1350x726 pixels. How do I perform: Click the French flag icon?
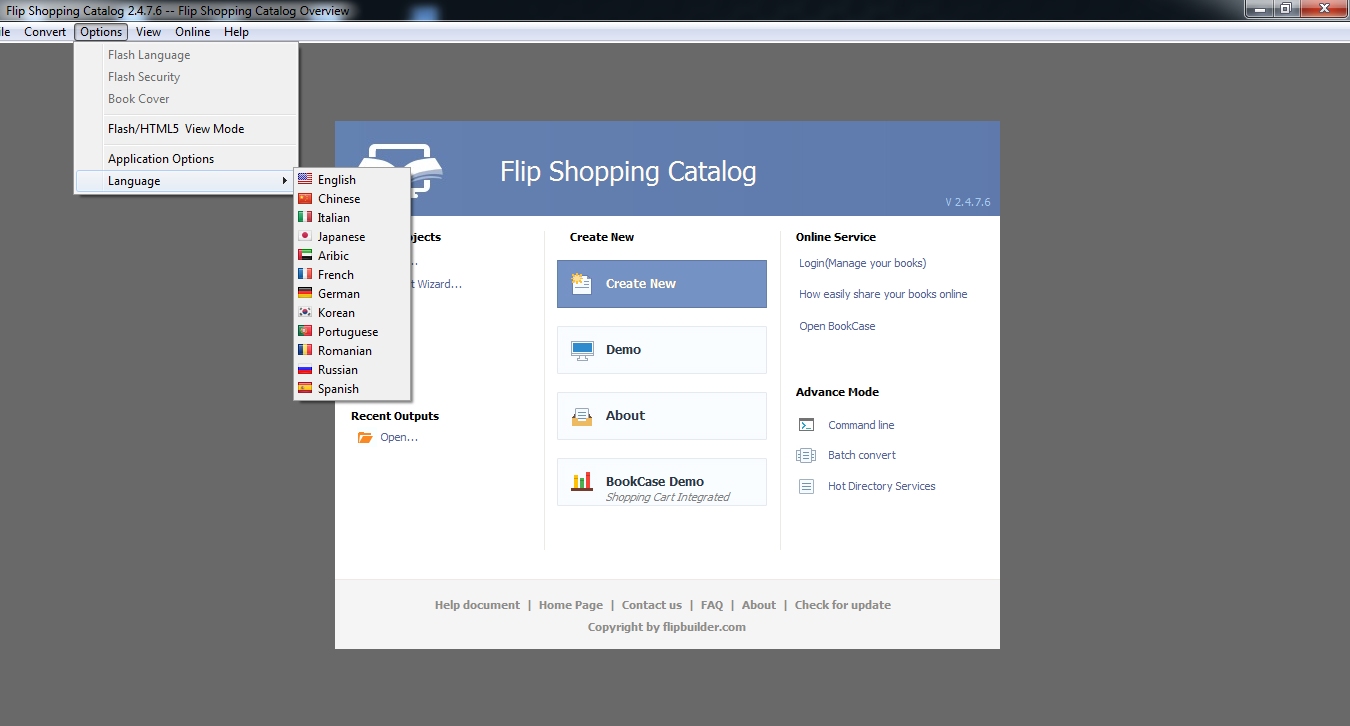click(305, 274)
